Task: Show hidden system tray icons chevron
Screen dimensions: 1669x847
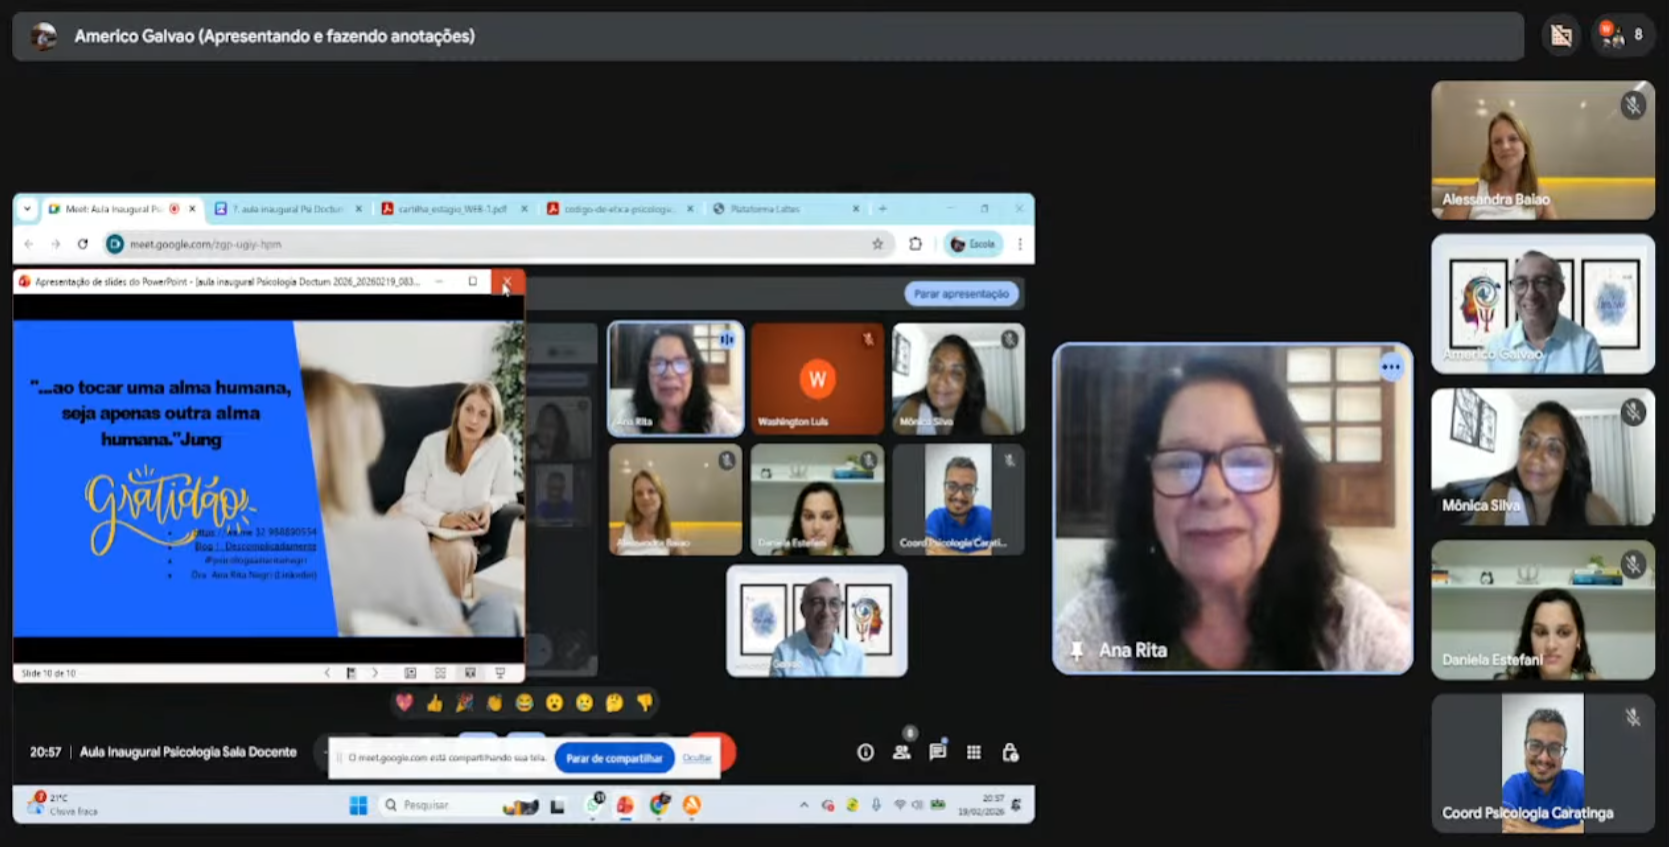Action: coord(803,805)
